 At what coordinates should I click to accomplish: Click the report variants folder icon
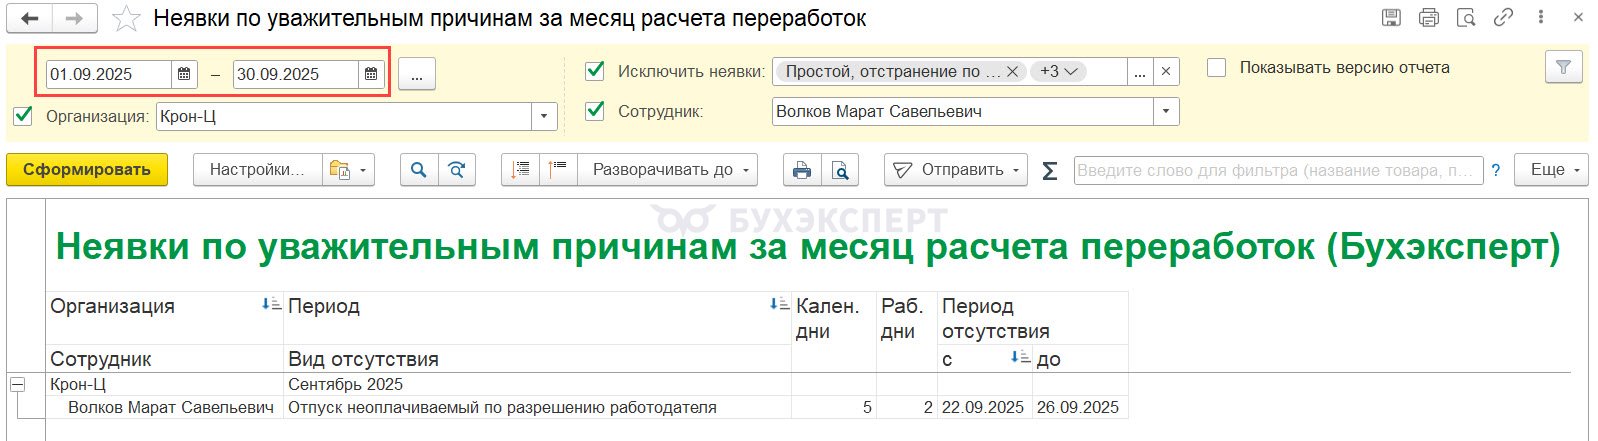[x=339, y=170]
